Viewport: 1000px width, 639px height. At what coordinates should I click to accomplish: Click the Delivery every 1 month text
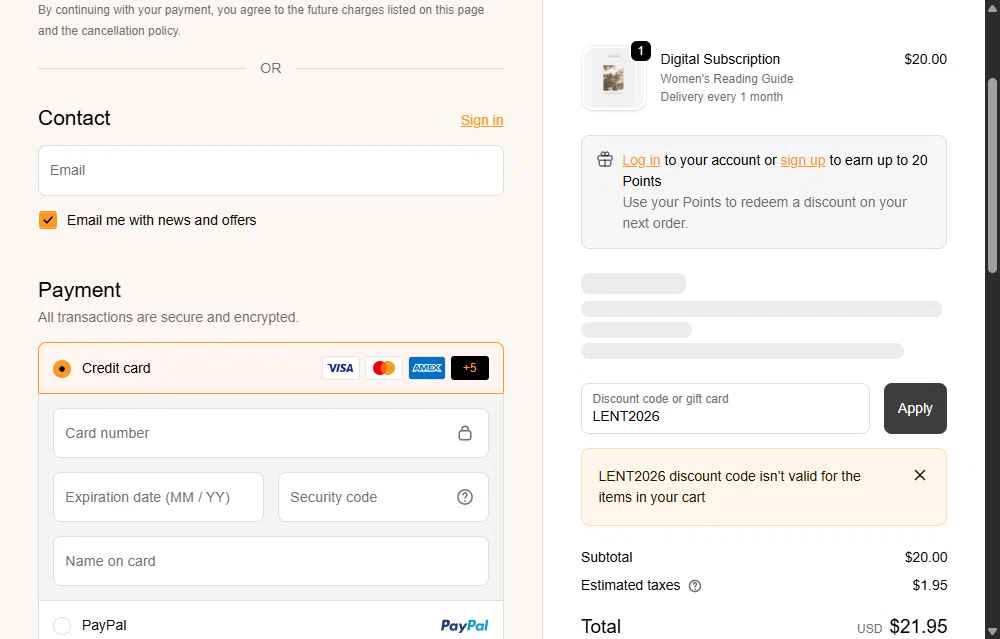tap(721, 97)
